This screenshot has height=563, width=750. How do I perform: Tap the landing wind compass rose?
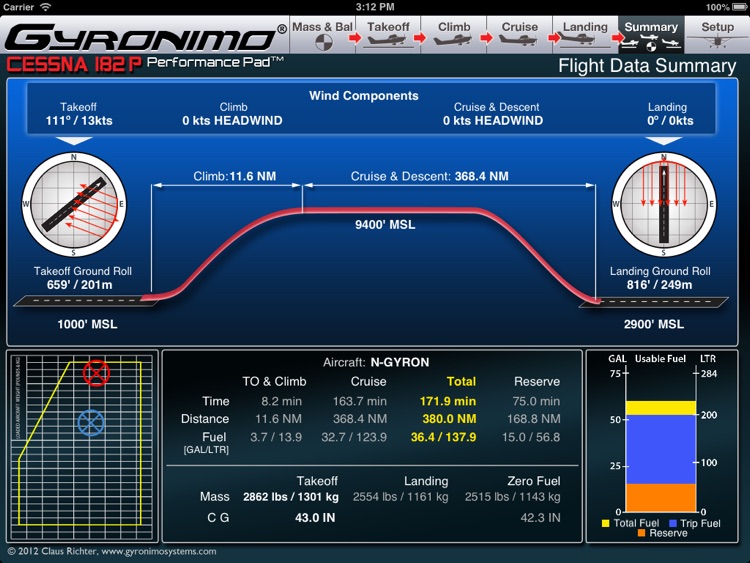663,204
